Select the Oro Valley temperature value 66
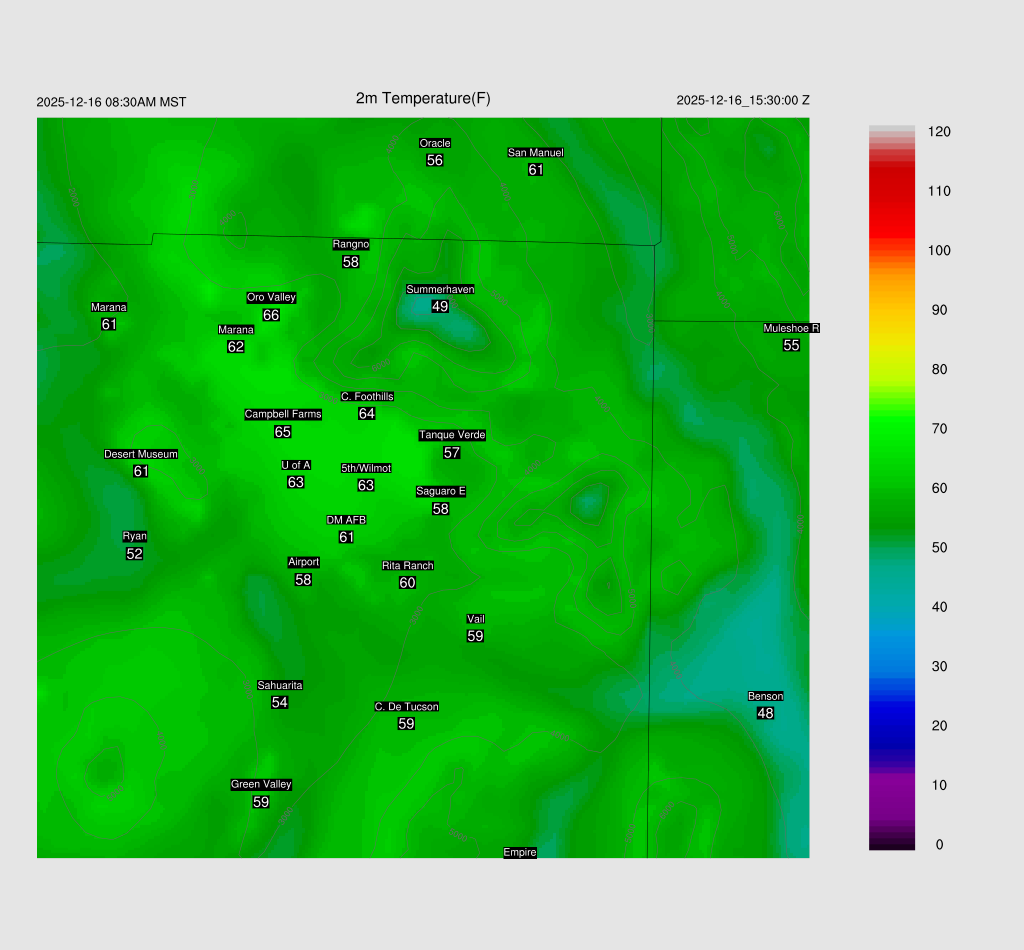 pos(271,315)
